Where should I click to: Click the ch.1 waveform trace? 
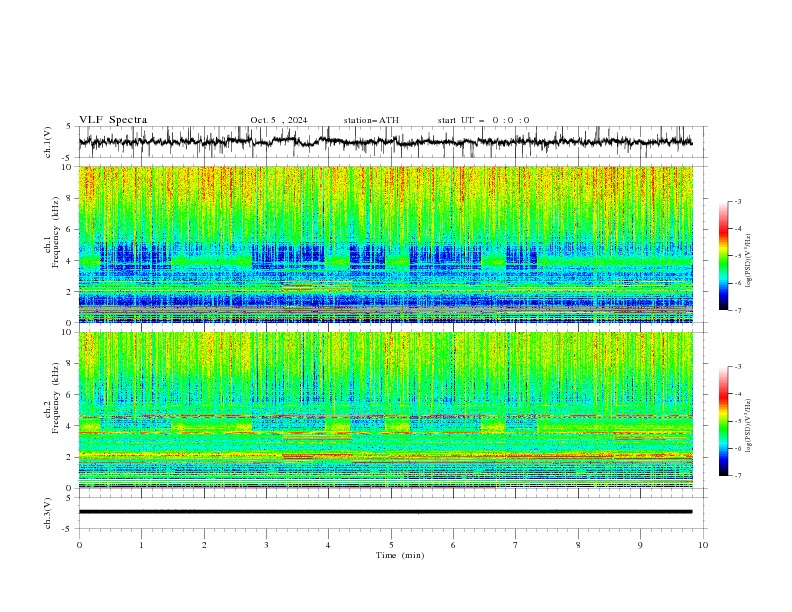click(x=385, y=142)
